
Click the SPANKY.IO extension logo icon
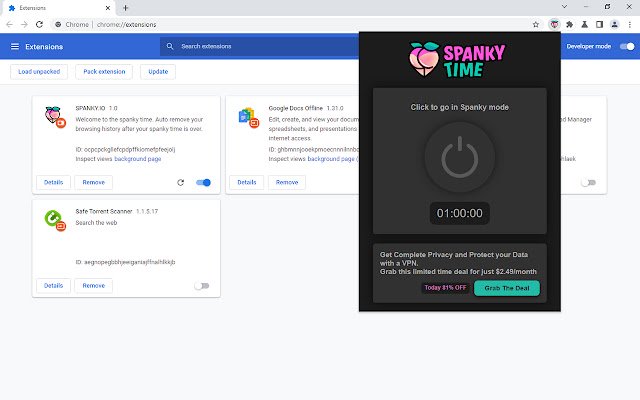click(54, 116)
